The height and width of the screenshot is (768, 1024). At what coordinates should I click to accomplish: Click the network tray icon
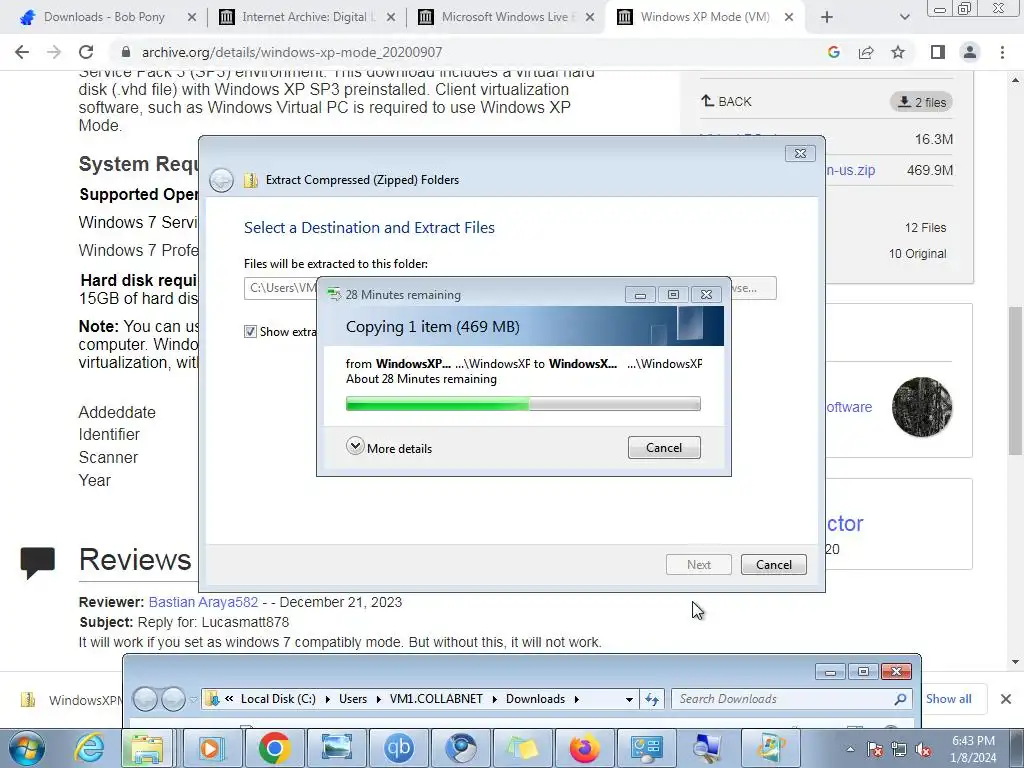point(899,750)
